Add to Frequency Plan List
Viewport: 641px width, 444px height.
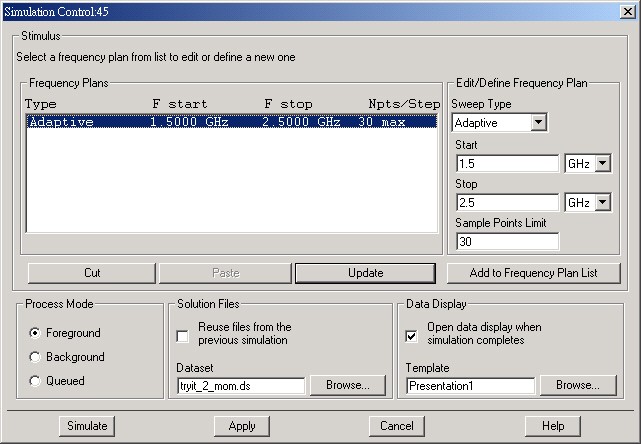[533, 273]
